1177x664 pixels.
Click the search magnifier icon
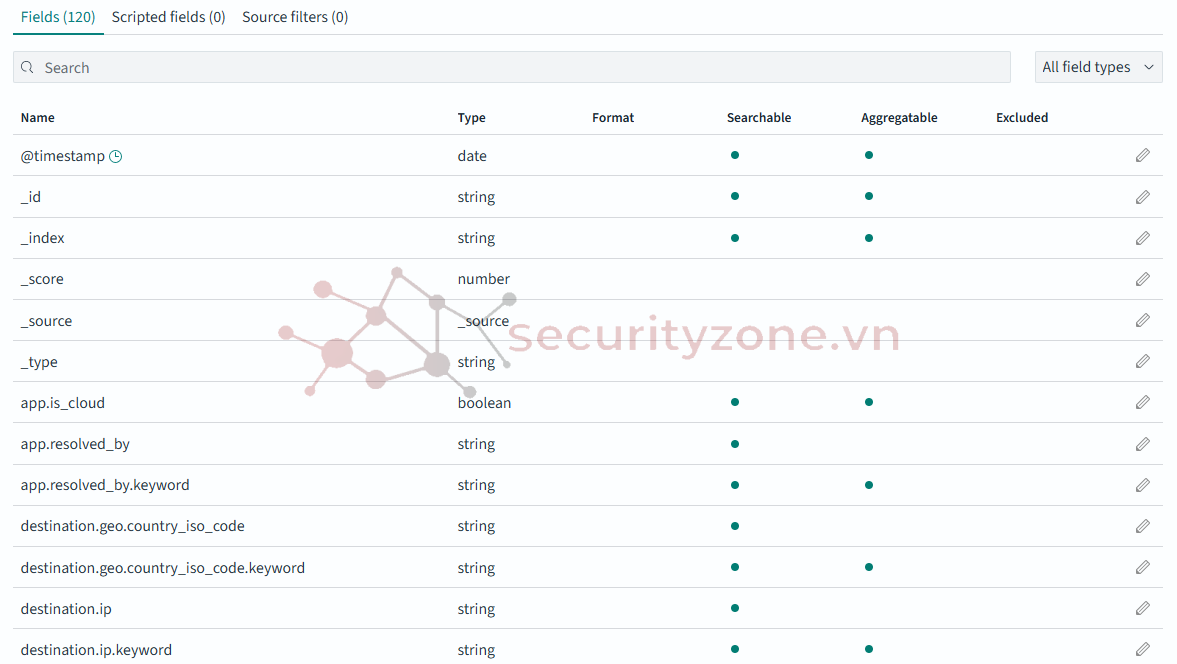tap(28, 67)
